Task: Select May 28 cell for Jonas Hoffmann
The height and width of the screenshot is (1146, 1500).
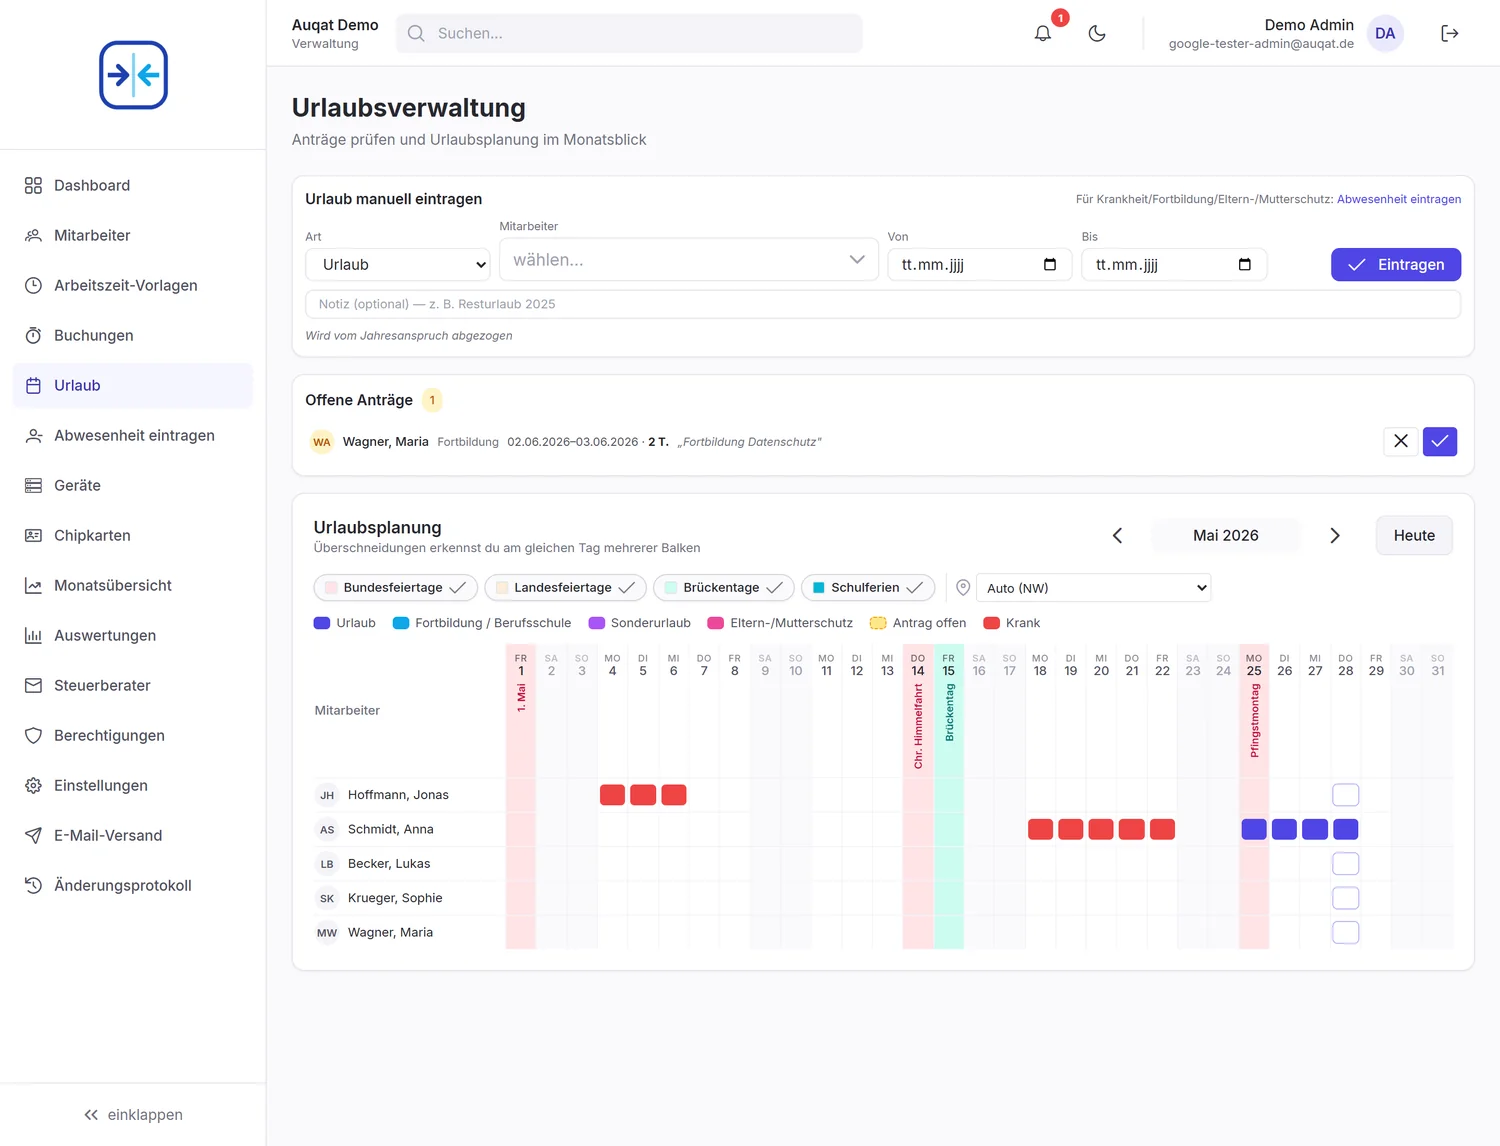Action: tap(1346, 795)
